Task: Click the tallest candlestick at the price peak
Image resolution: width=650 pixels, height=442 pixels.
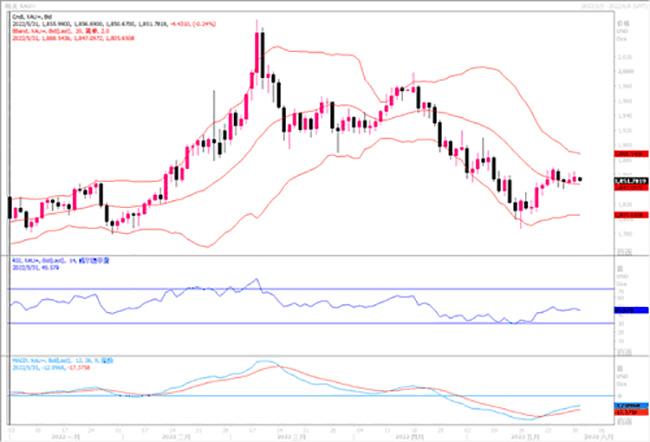Action: coord(260,50)
